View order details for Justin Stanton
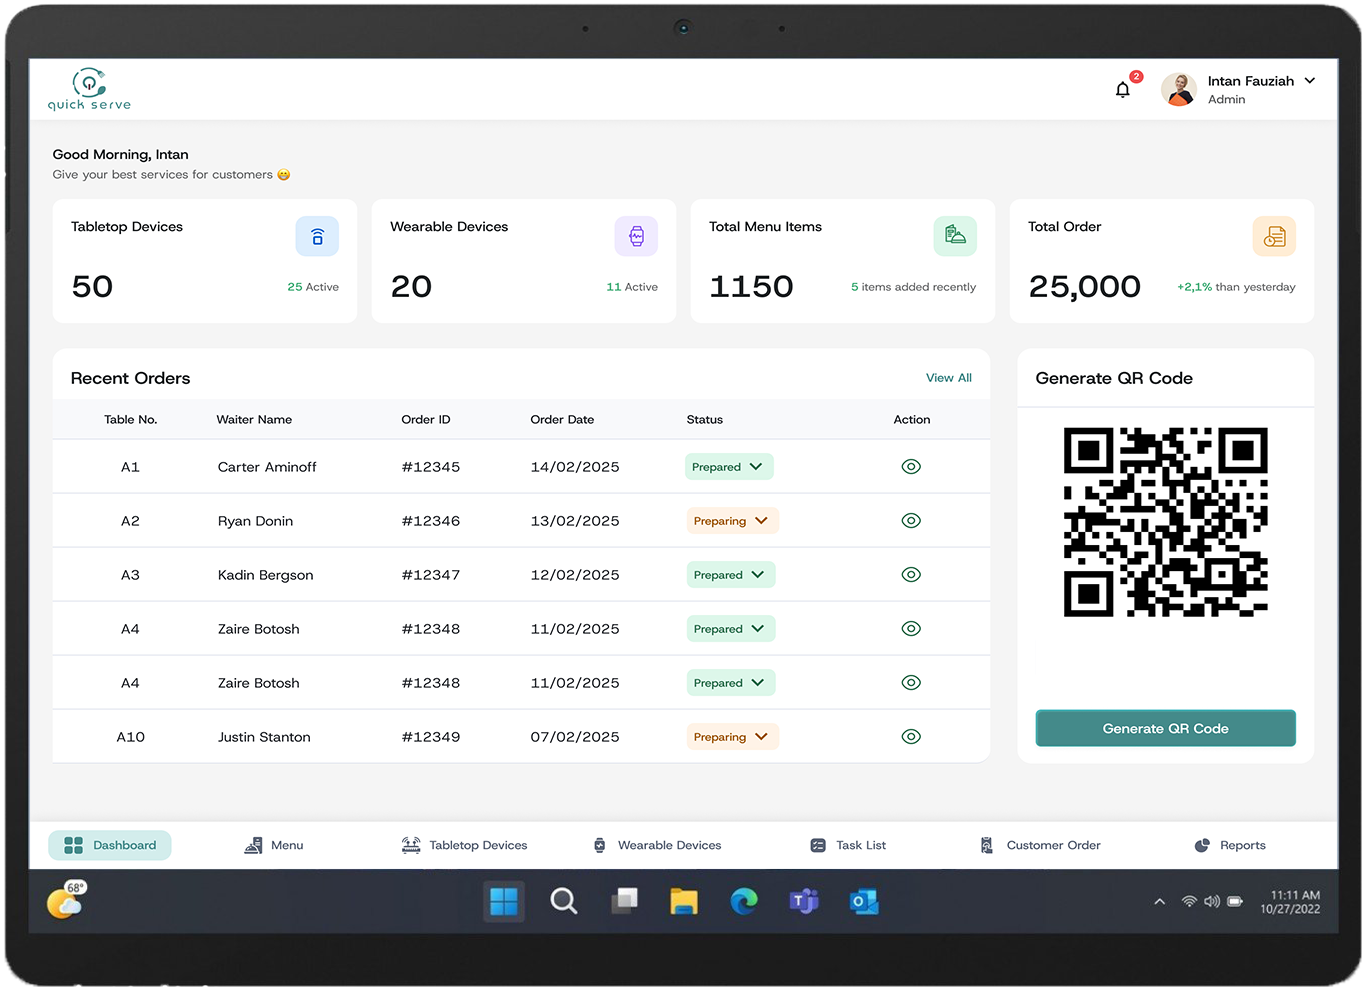Viewport: 1365px width, 990px height. pyautogui.click(x=910, y=737)
